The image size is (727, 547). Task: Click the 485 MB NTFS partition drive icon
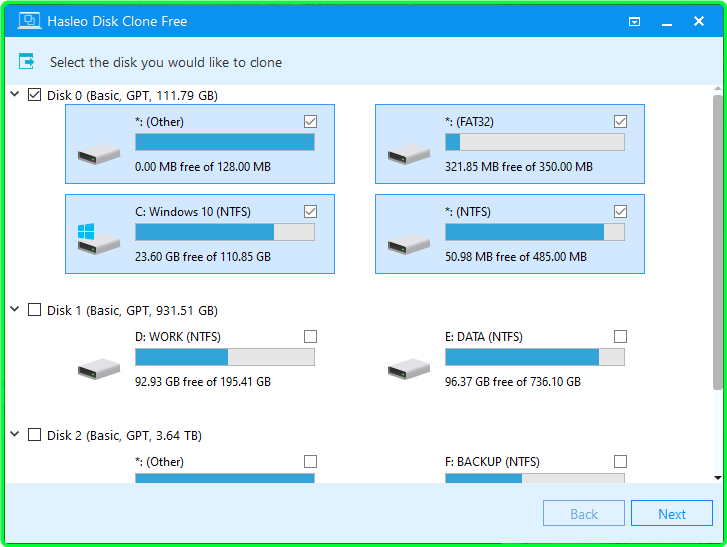click(408, 243)
